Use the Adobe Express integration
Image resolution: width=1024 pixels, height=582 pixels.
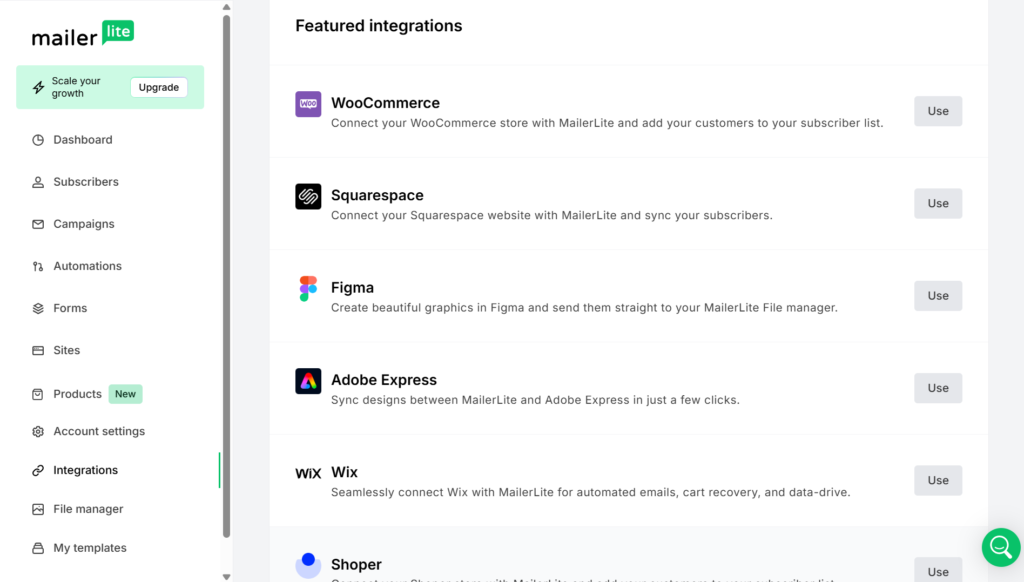[938, 388]
